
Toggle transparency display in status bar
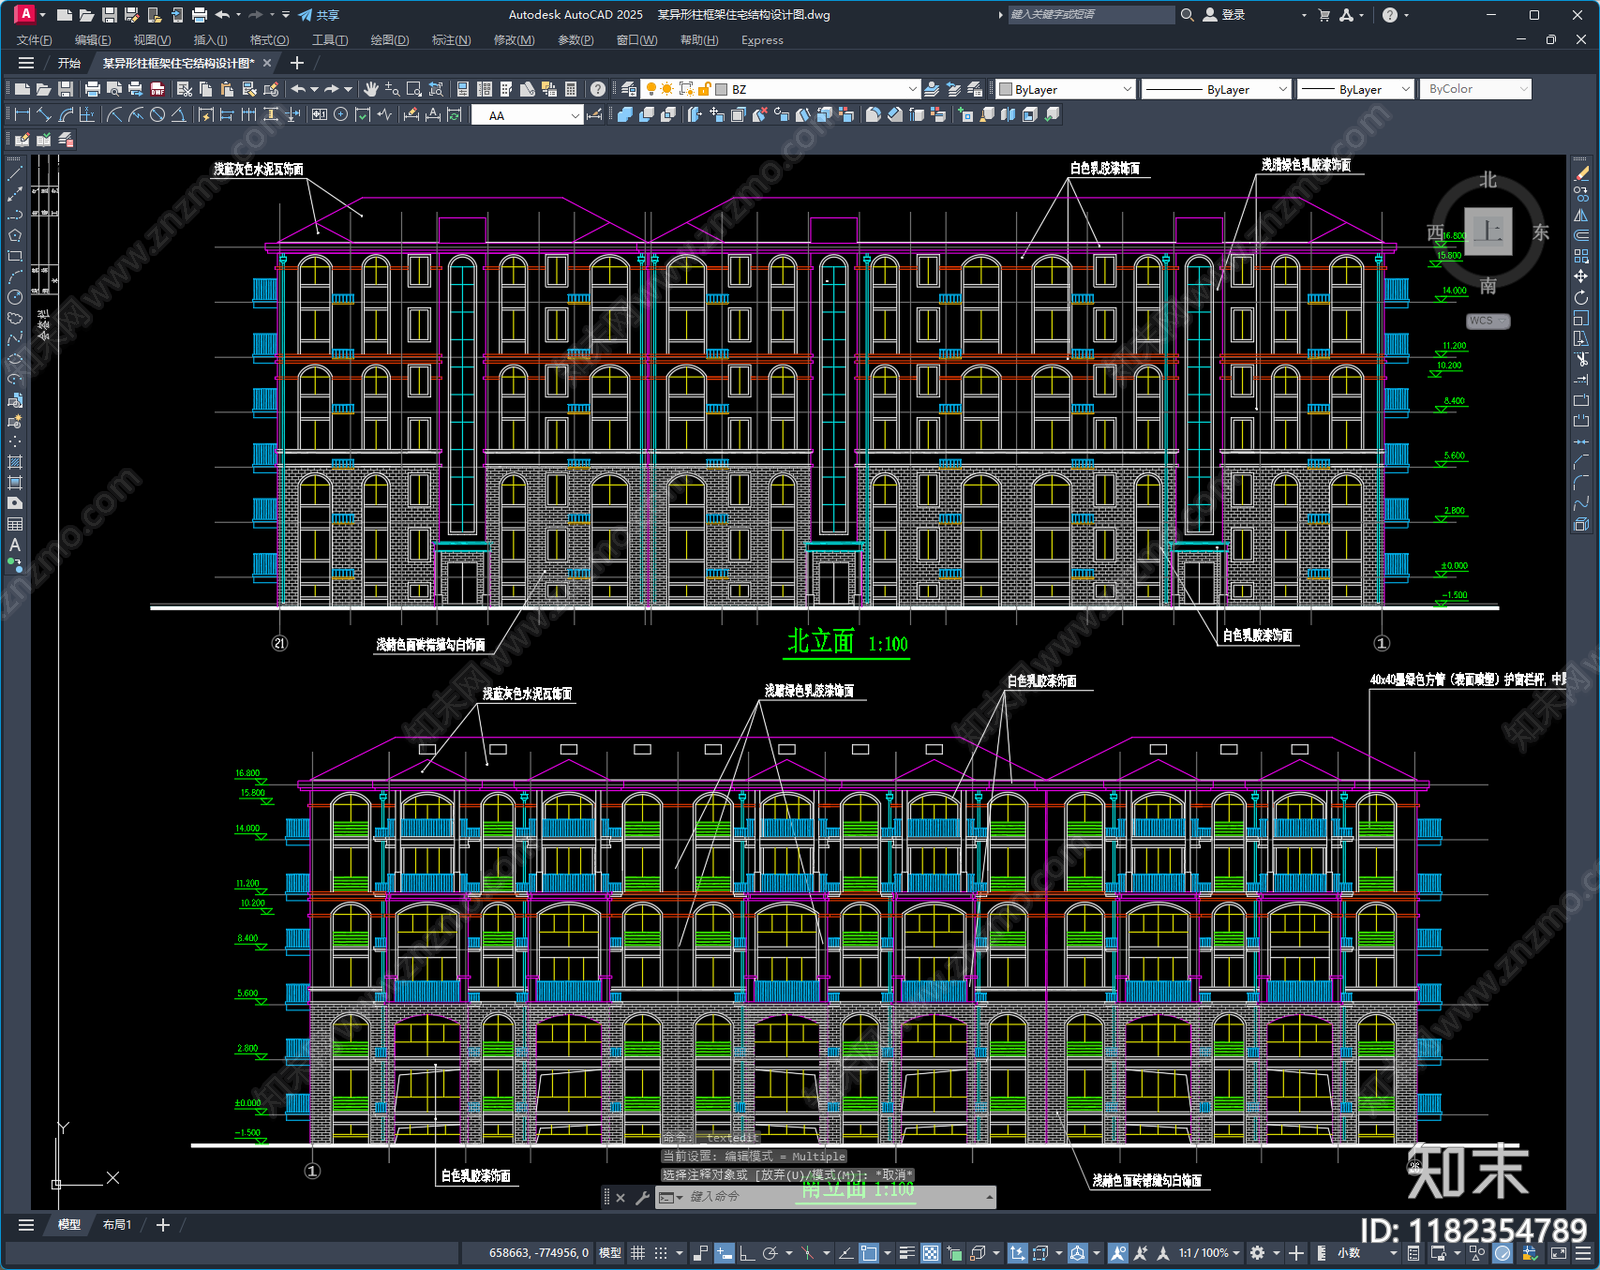pyautogui.click(x=930, y=1253)
